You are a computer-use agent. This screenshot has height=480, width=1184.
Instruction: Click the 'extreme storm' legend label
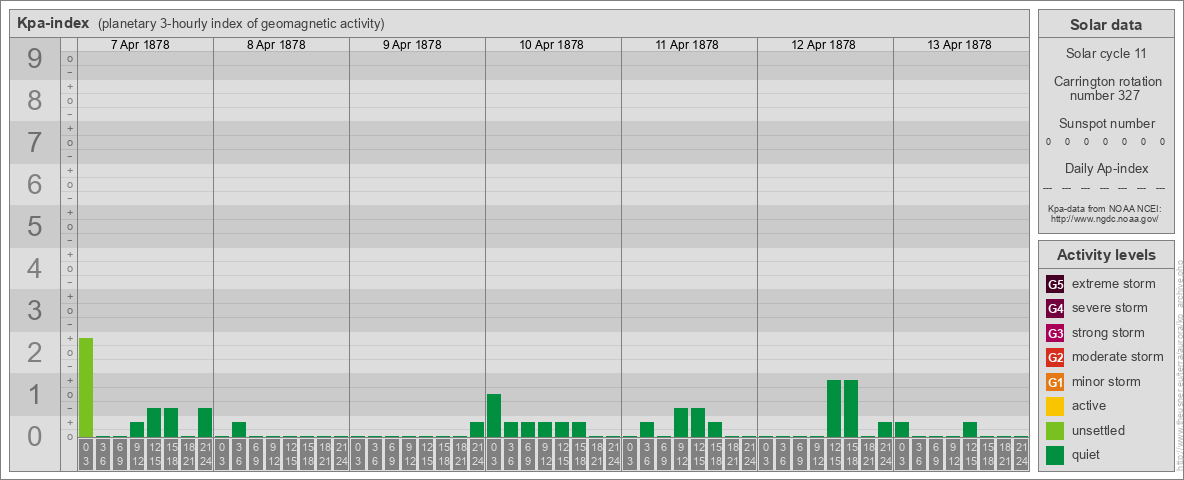tap(1114, 285)
